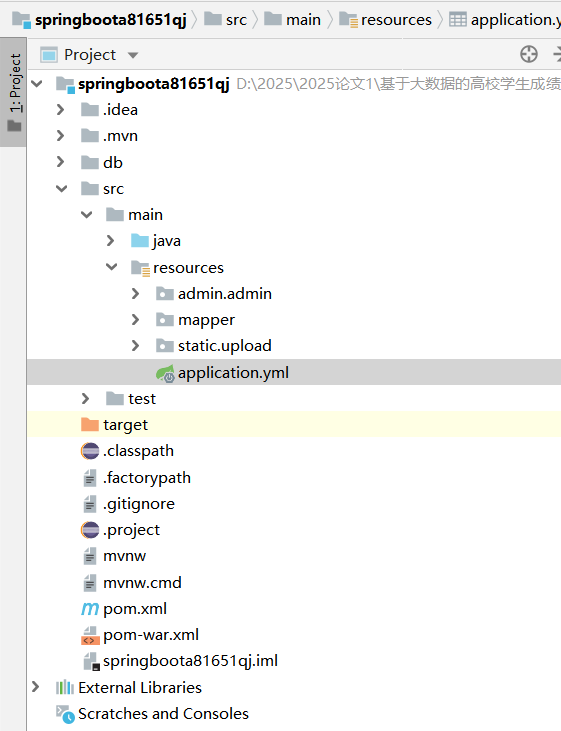This screenshot has height=731, width=561.
Task: Select the pom-war.xml file name
Action: [x=151, y=635]
